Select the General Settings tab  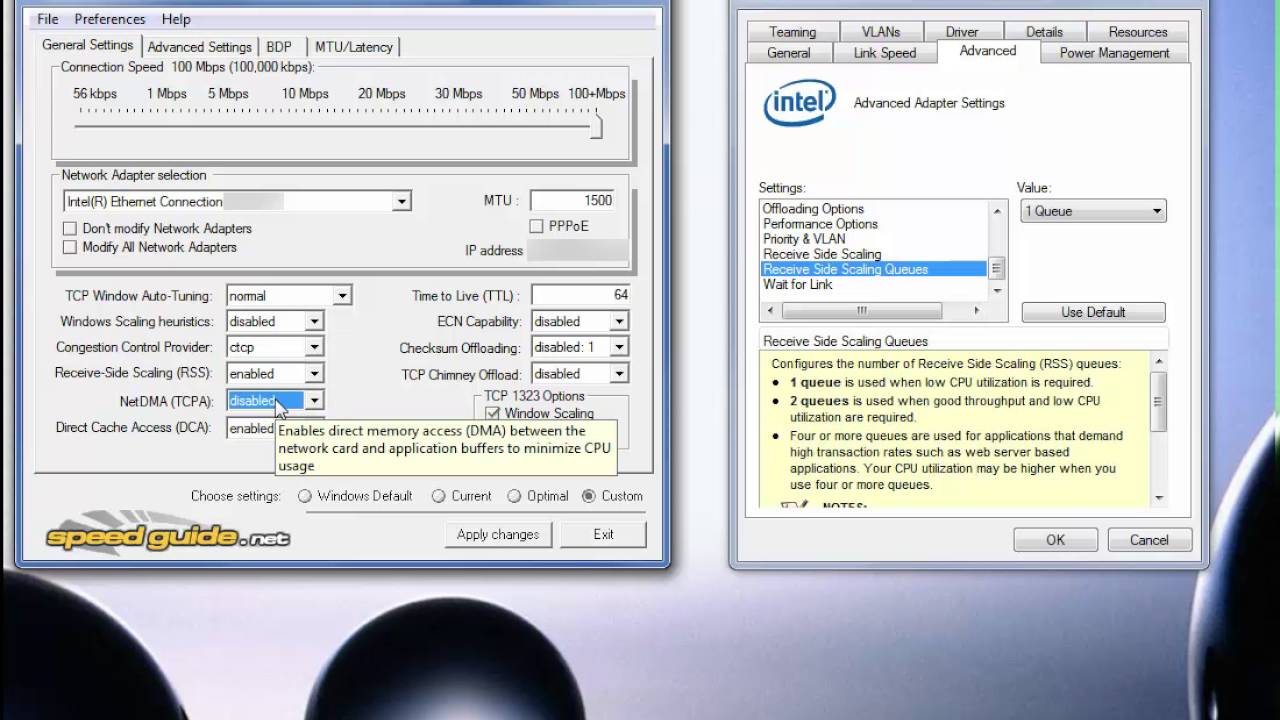[87, 45]
